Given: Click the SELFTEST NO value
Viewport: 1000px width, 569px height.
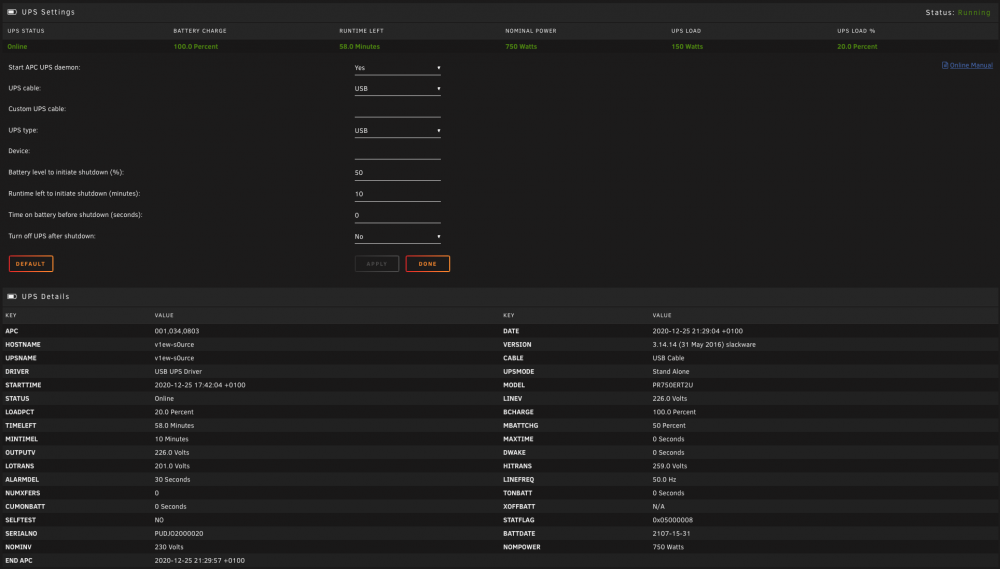Looking at the screenshot, I should [x=159, y=520].
